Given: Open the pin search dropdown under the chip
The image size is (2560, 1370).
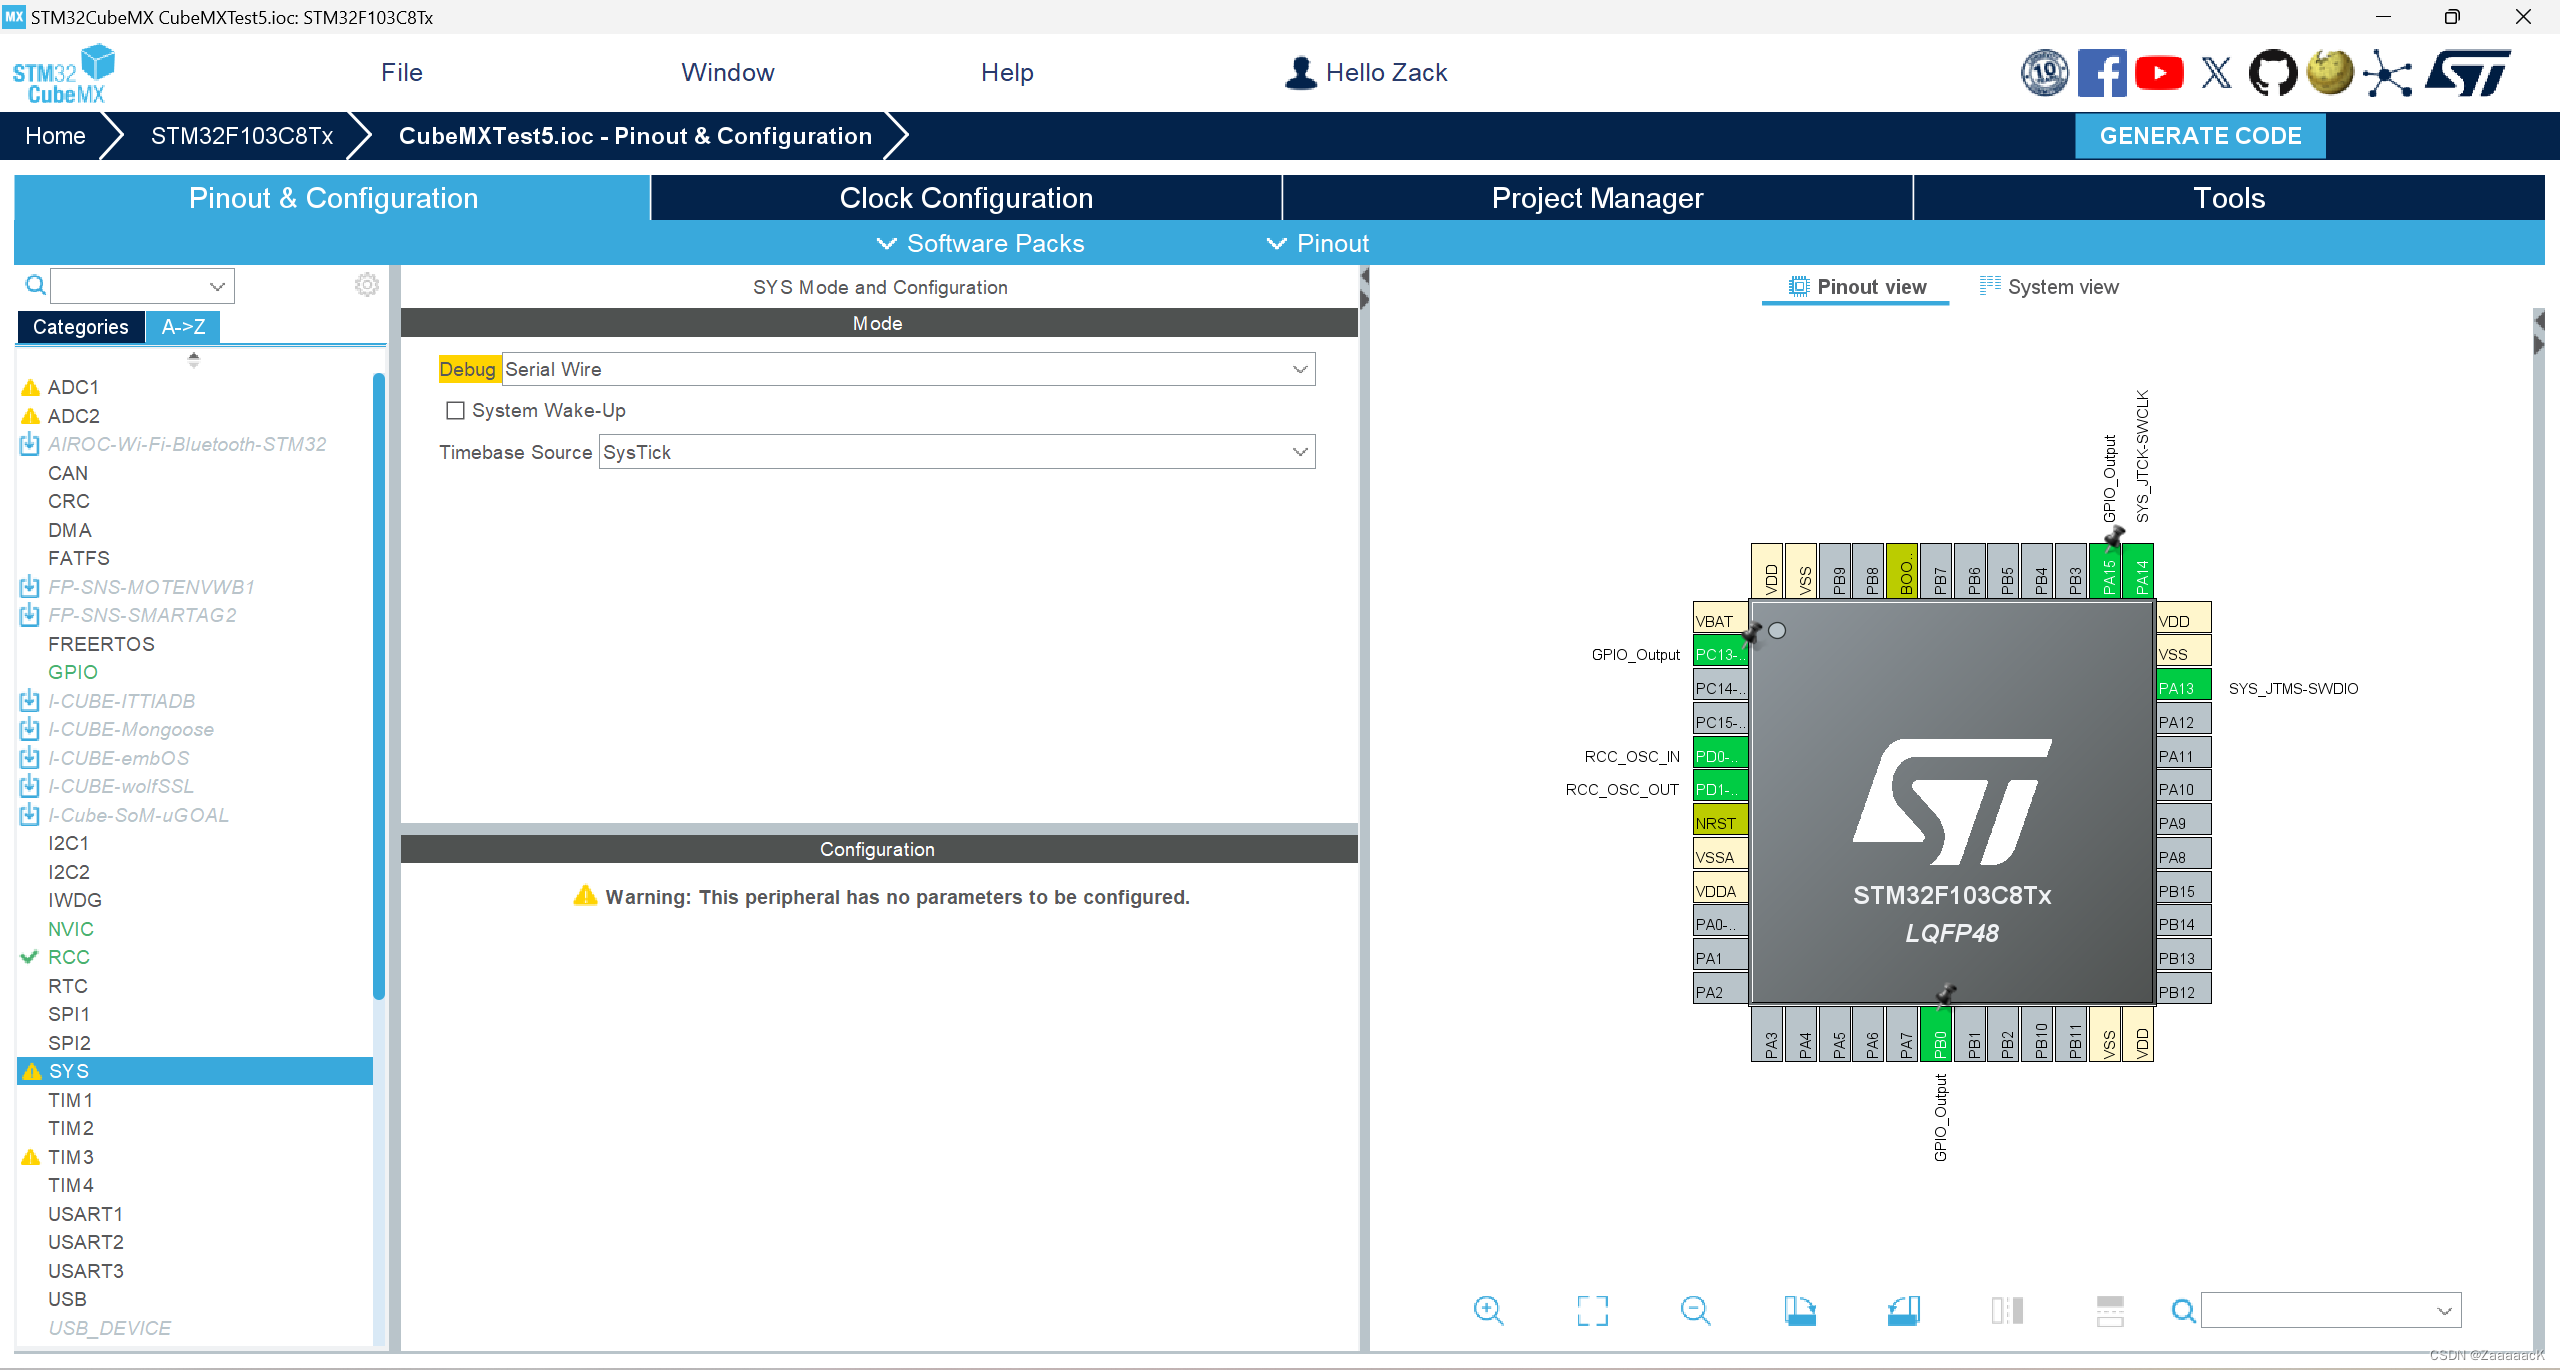Looking at the screenshot, I should point(2331,1310).
